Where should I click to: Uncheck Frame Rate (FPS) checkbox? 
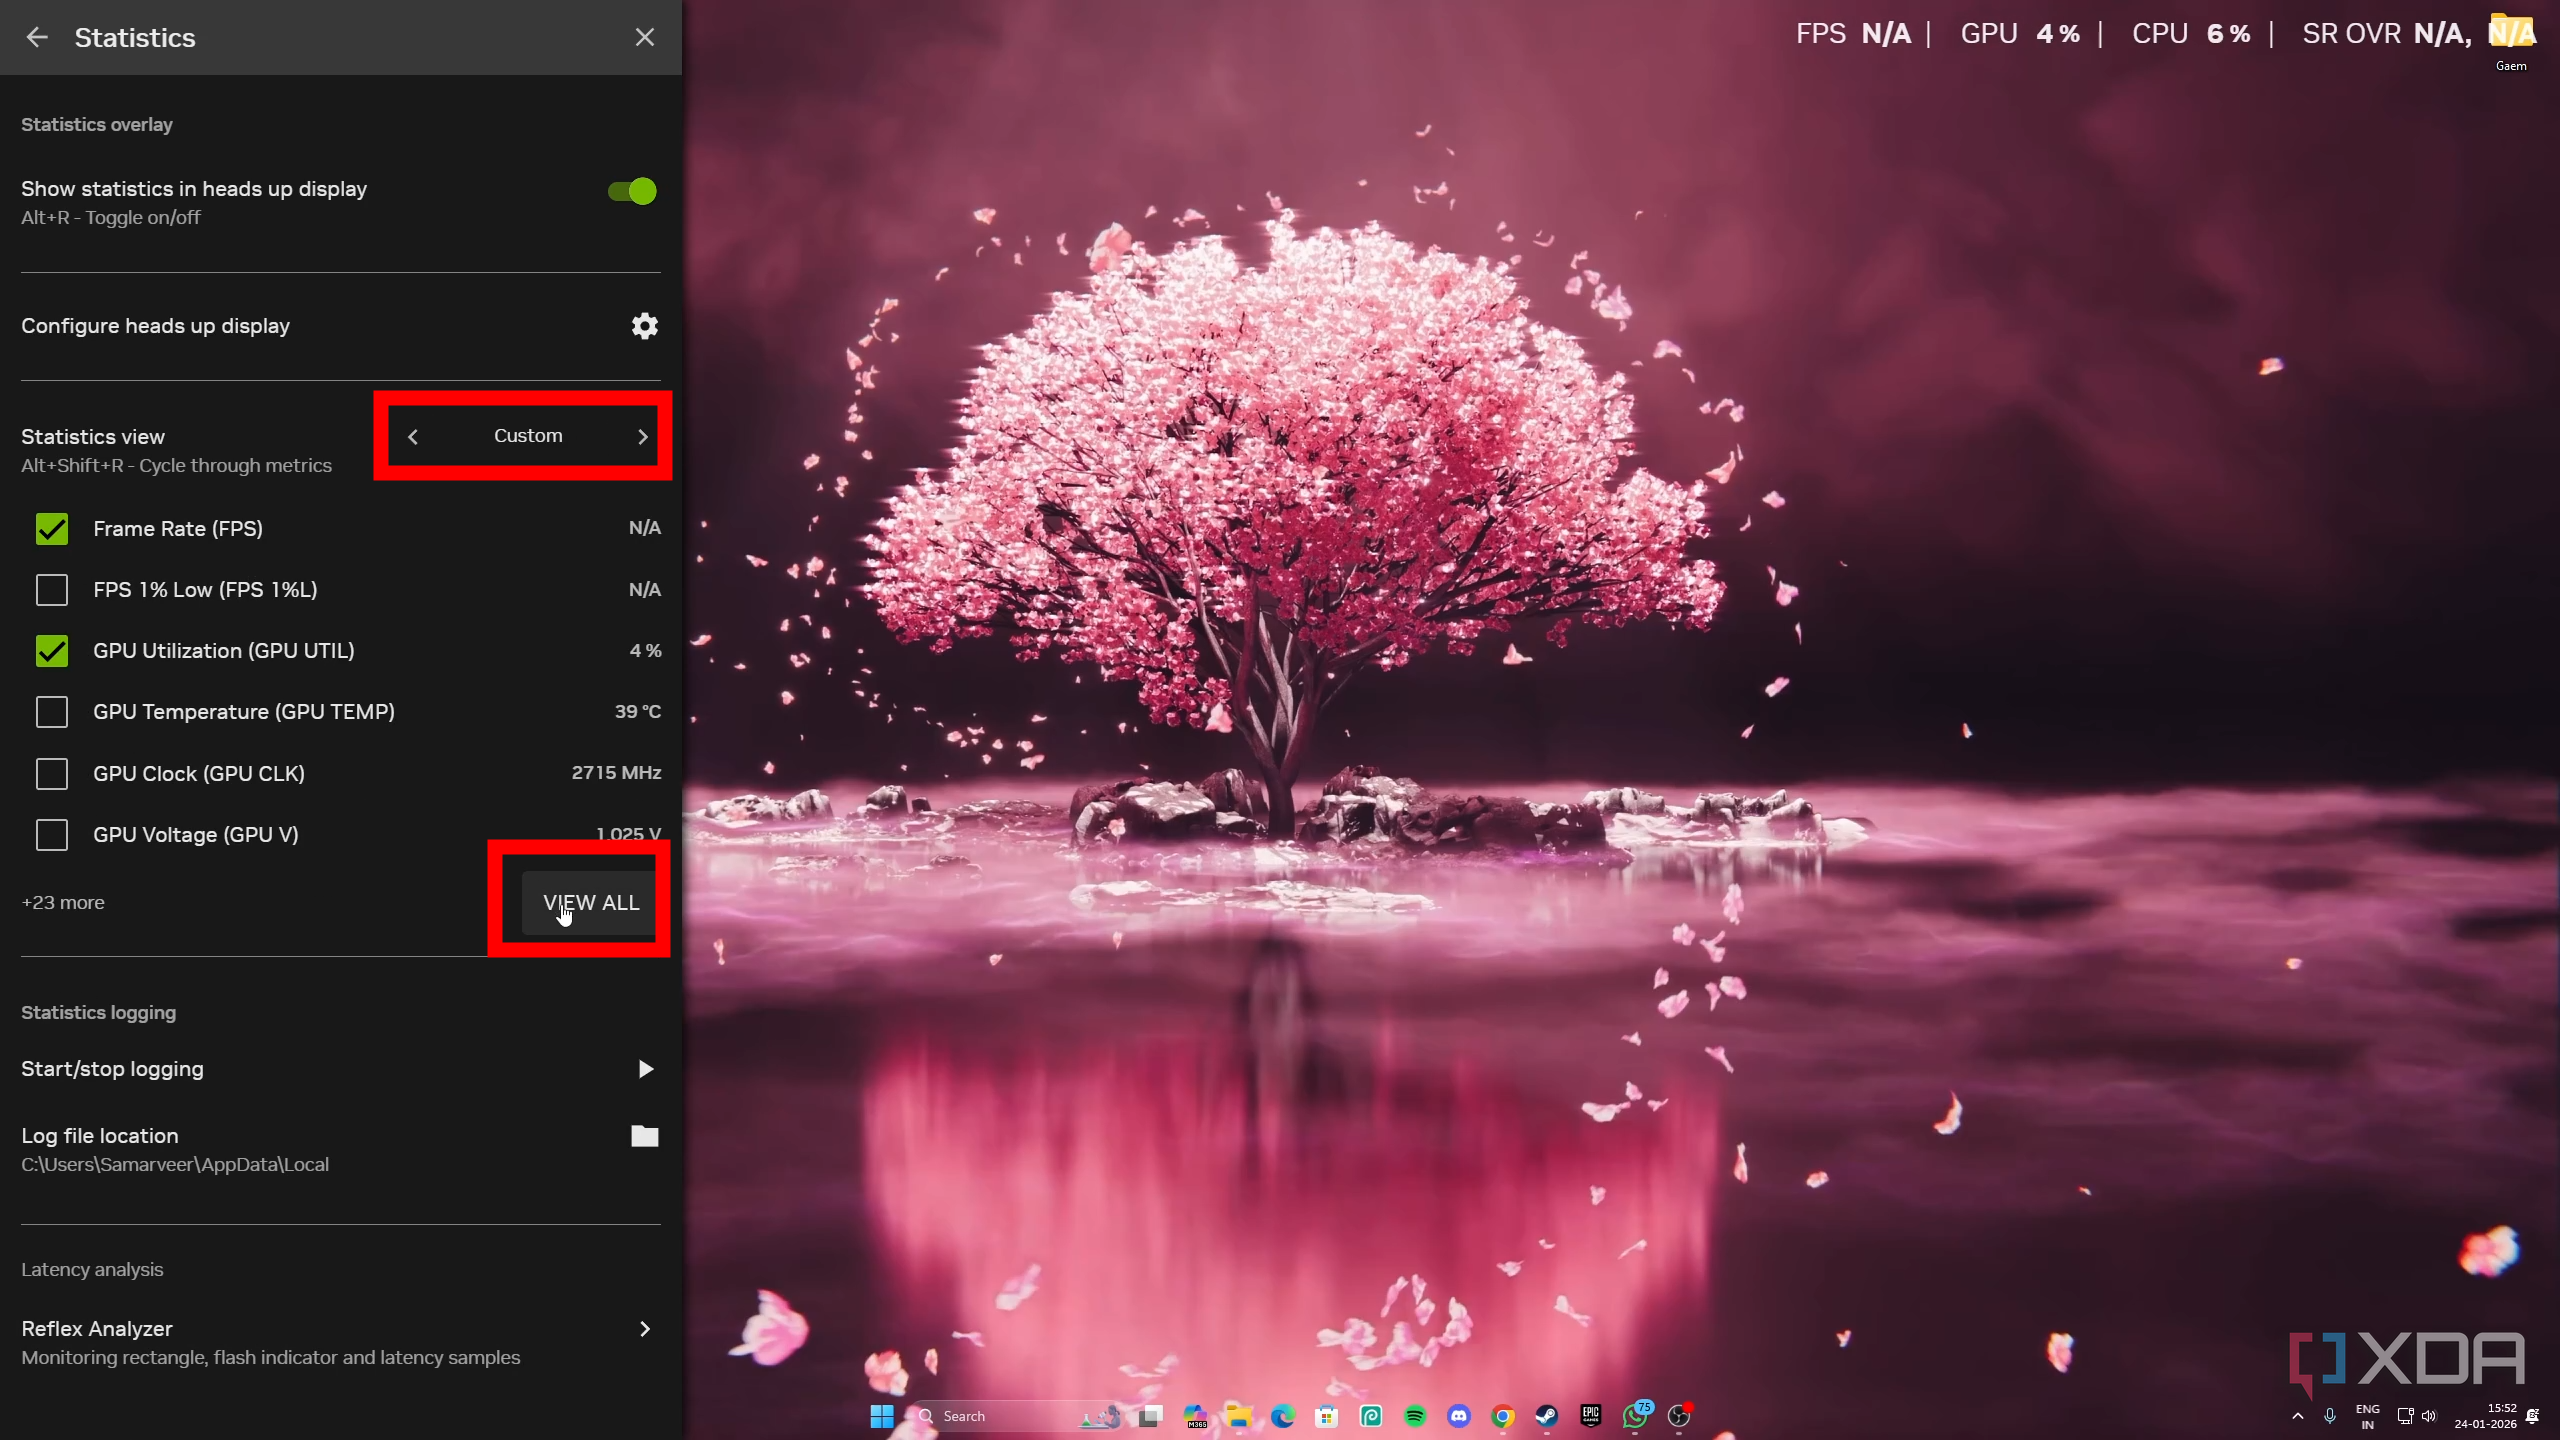52,528
